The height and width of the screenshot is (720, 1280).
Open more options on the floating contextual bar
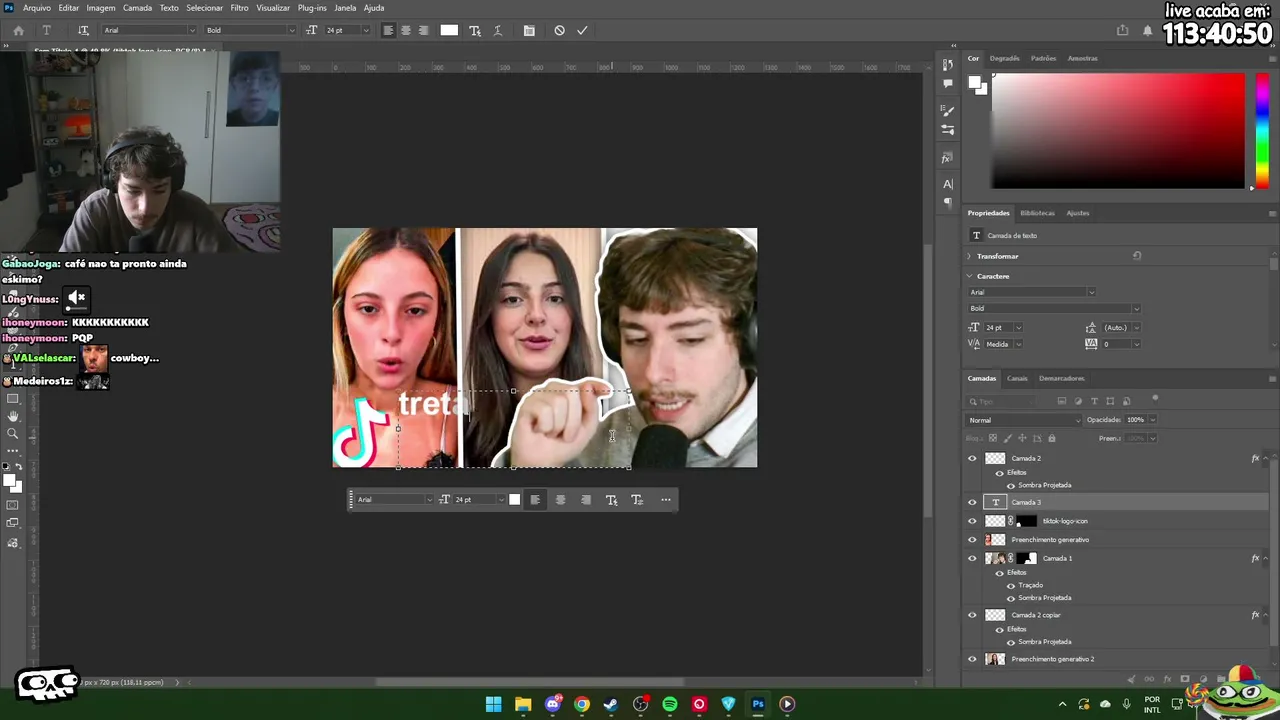coord(666,500)
